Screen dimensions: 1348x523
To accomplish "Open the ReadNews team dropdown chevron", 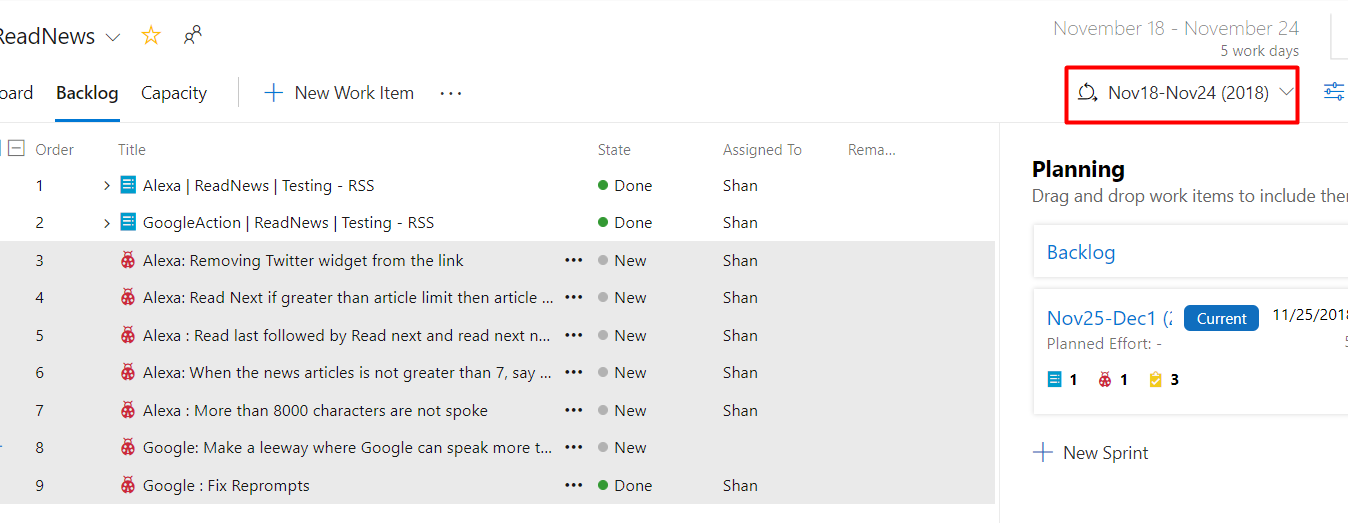I will pyautogui.click(x=113, y=37).
